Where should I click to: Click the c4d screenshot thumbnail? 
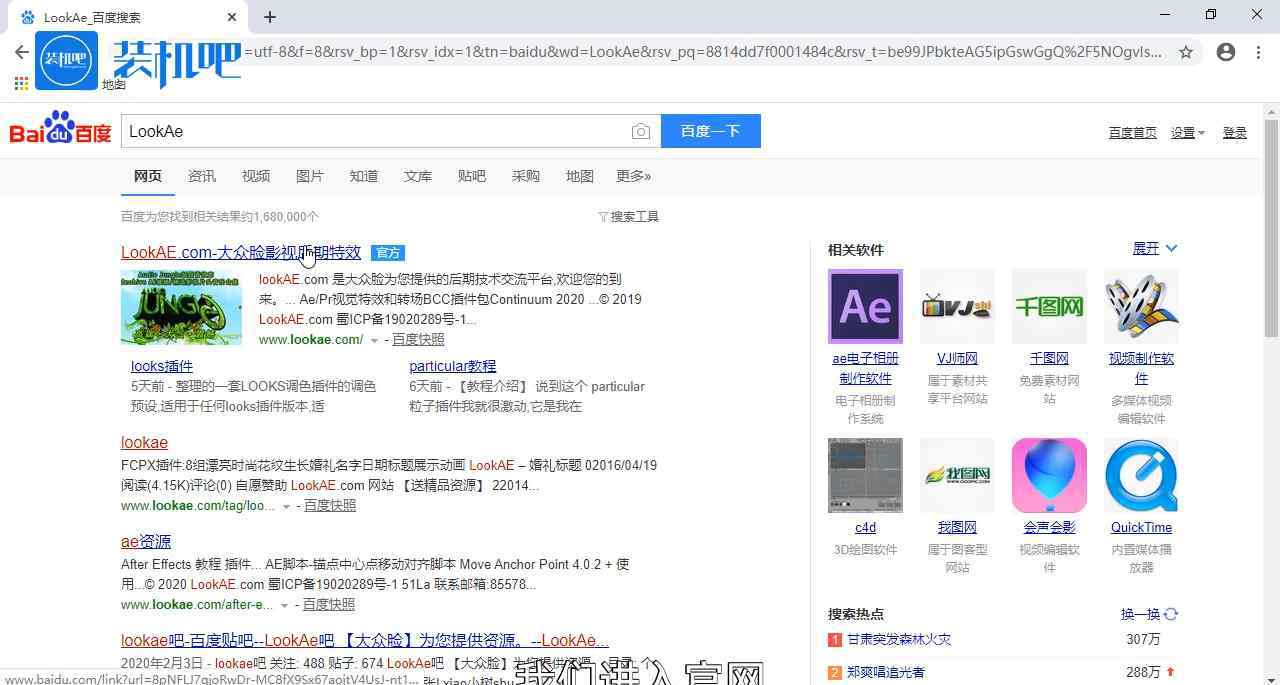[865, 475]
